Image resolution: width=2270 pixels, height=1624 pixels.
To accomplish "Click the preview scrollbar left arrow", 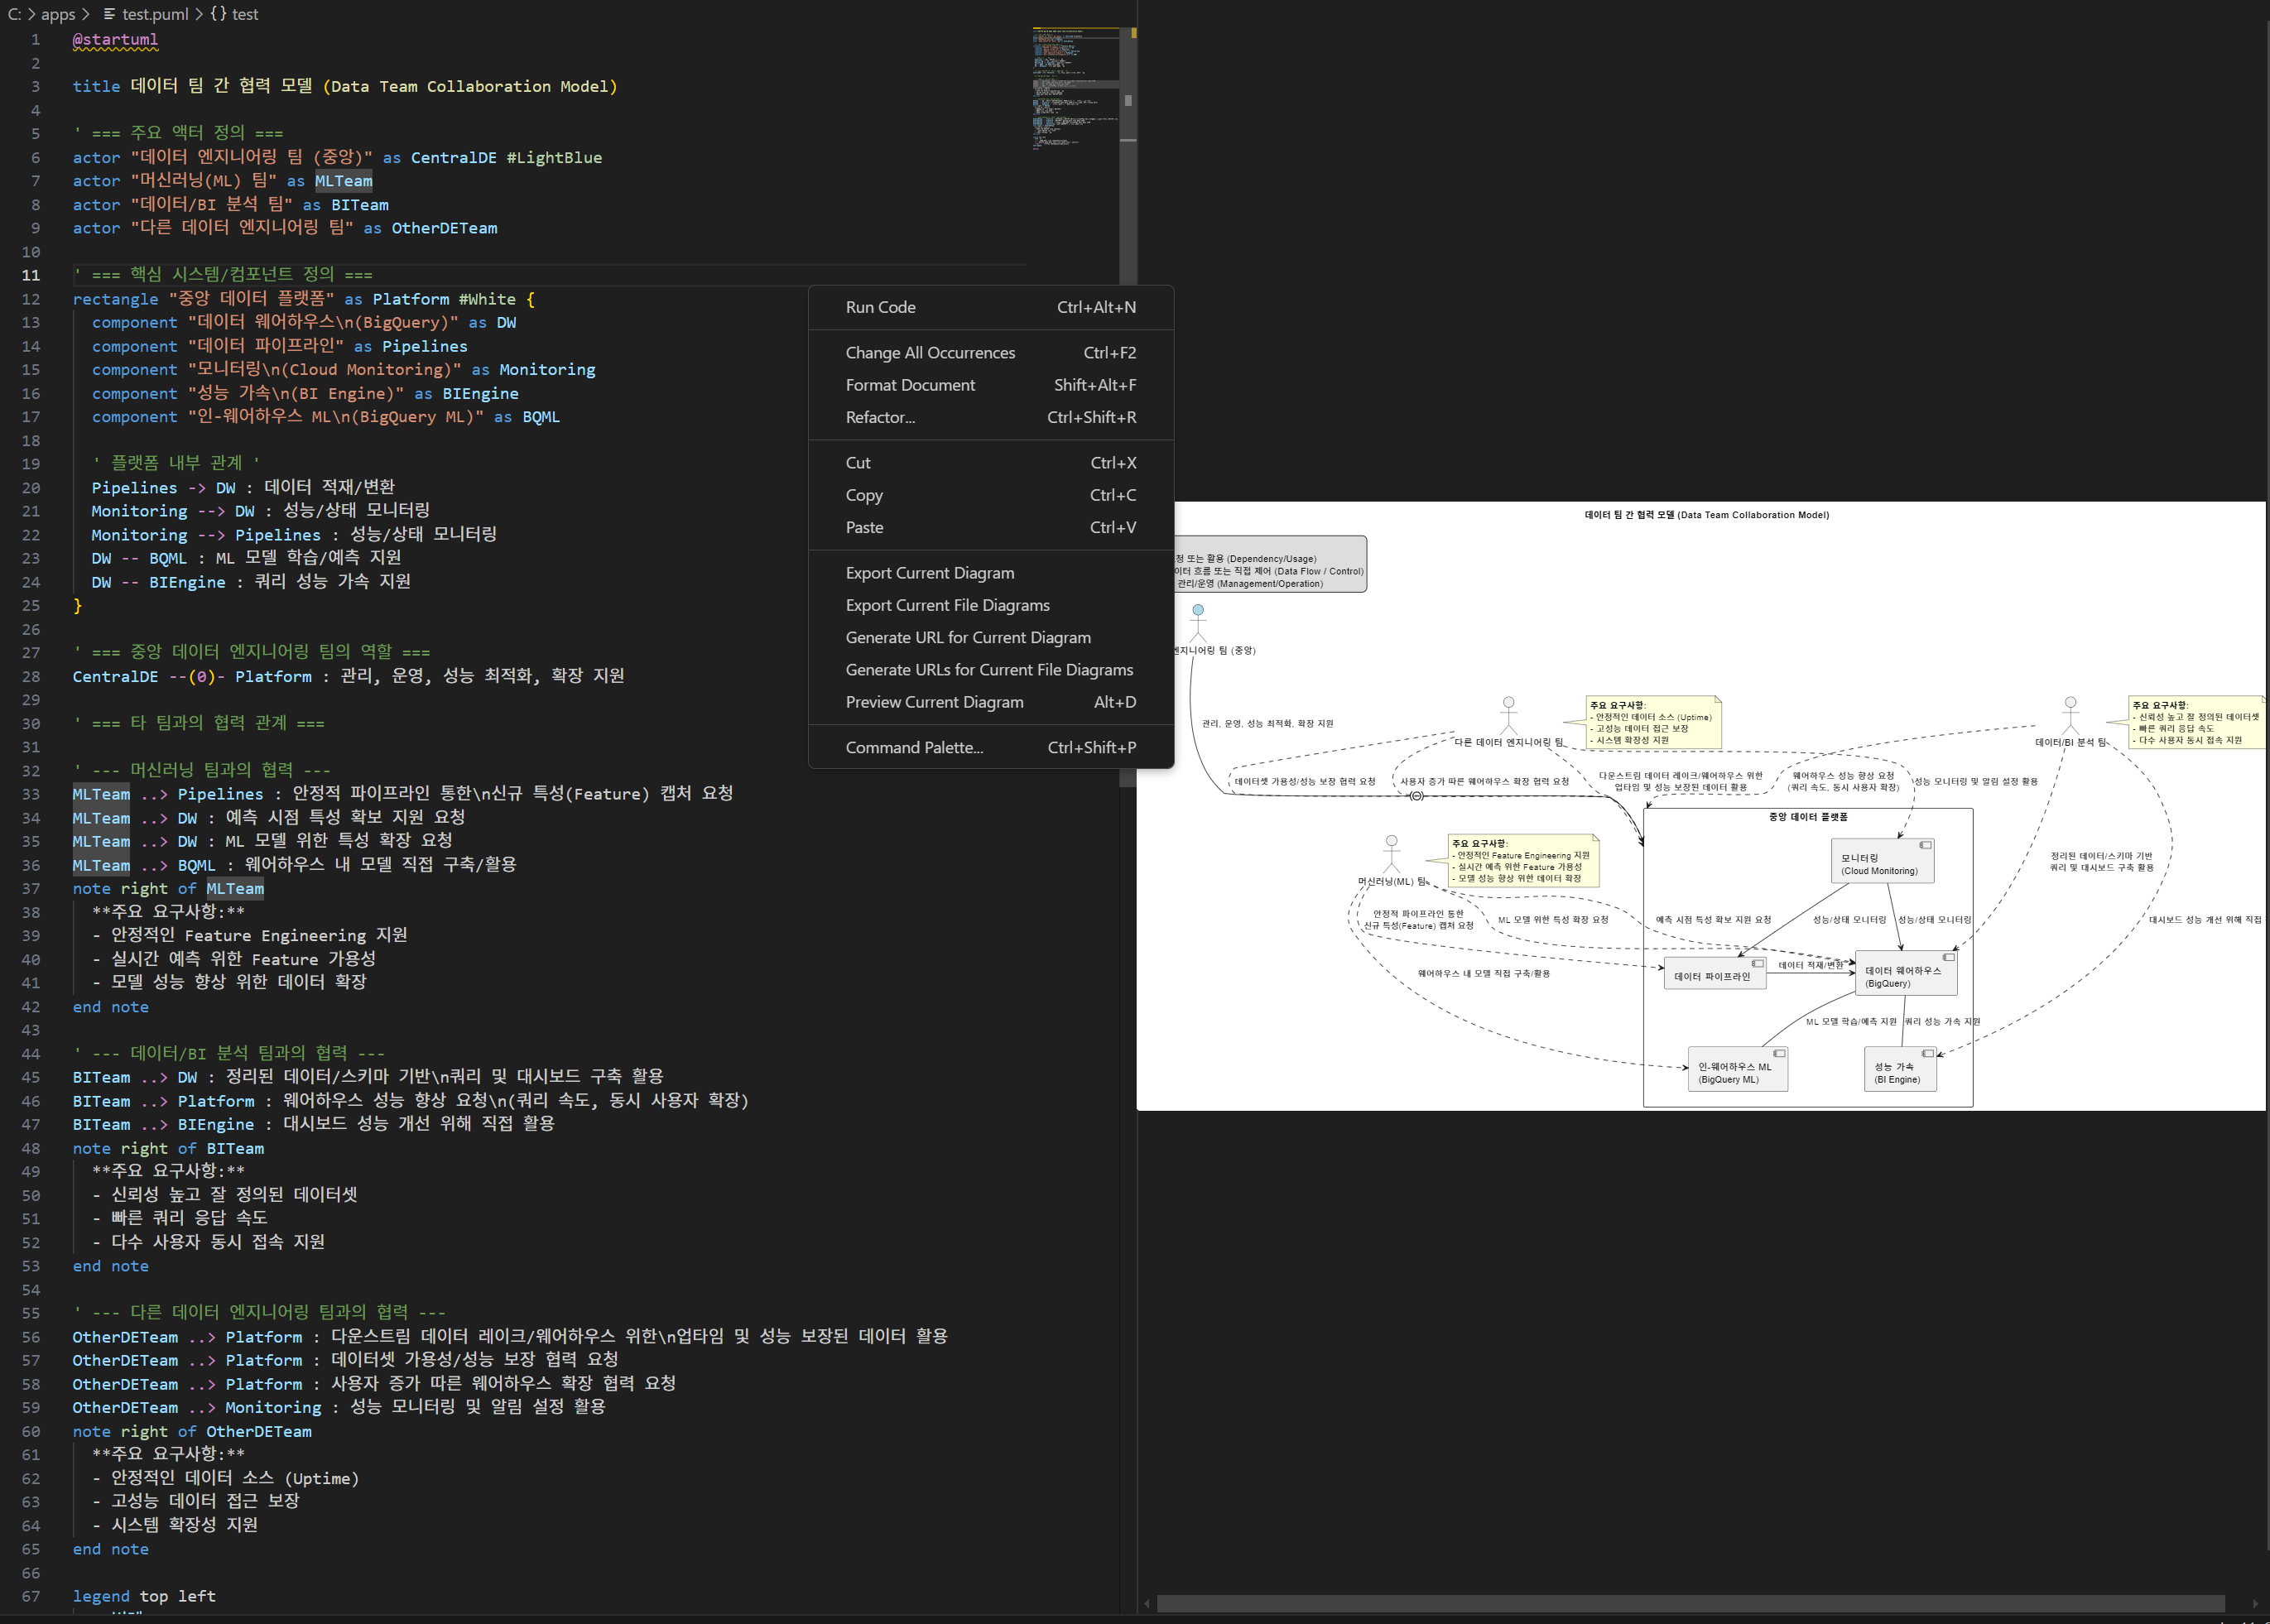I will coord(1147,1604).
